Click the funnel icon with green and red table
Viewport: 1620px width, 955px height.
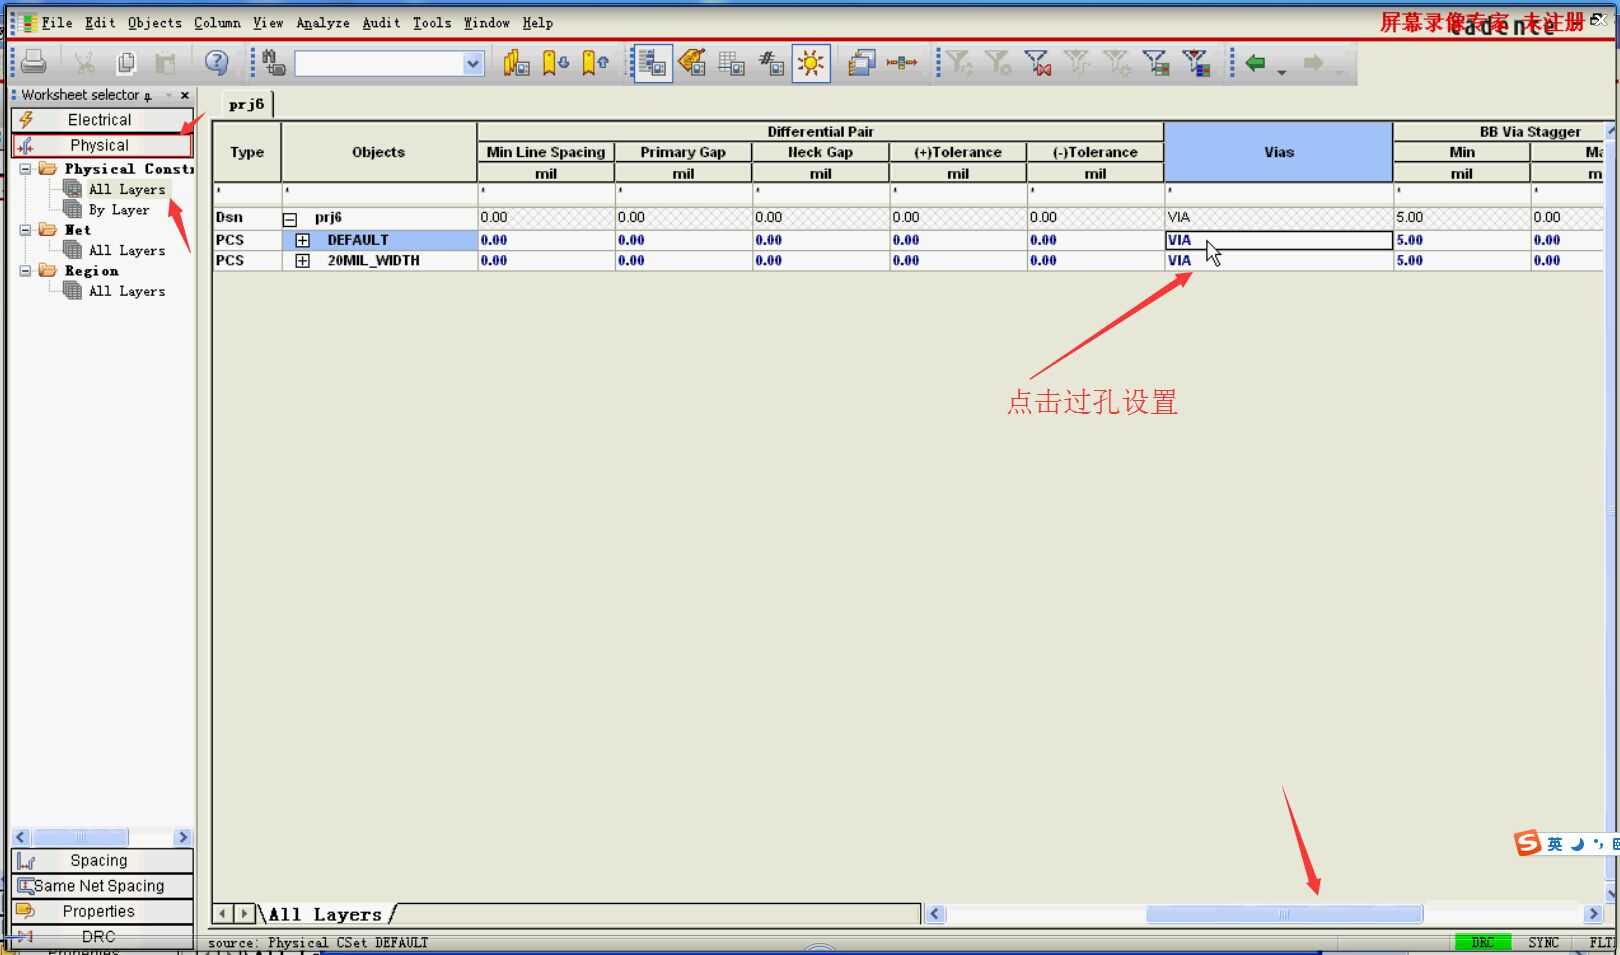click(1156, 63)
